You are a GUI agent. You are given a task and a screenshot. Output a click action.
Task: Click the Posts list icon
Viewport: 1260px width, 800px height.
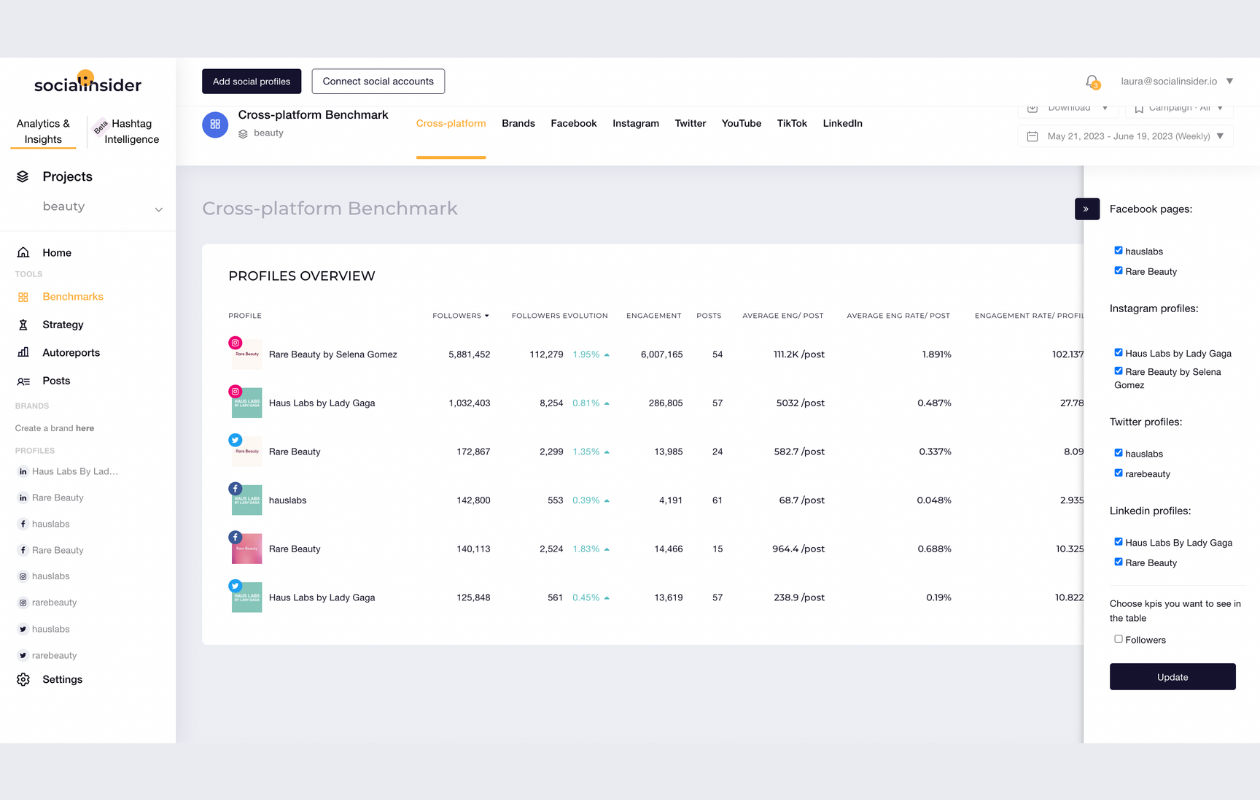pos(23,381)
